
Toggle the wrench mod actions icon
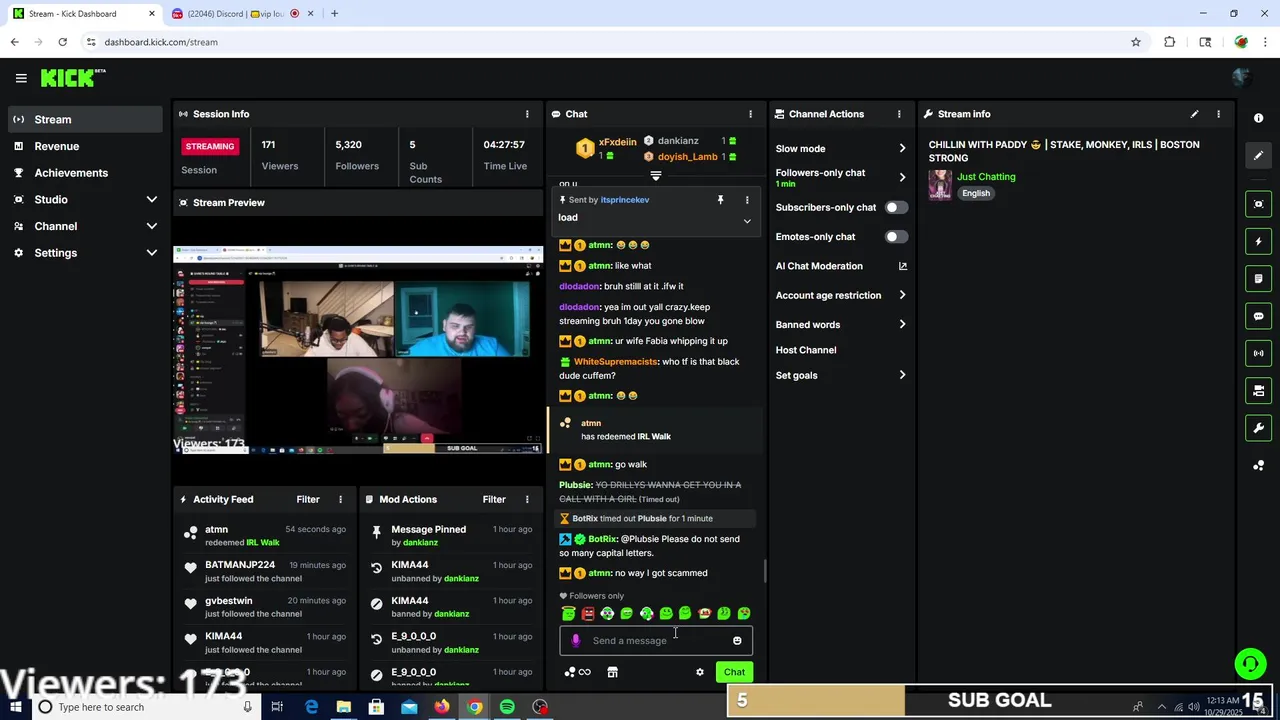1258,428
